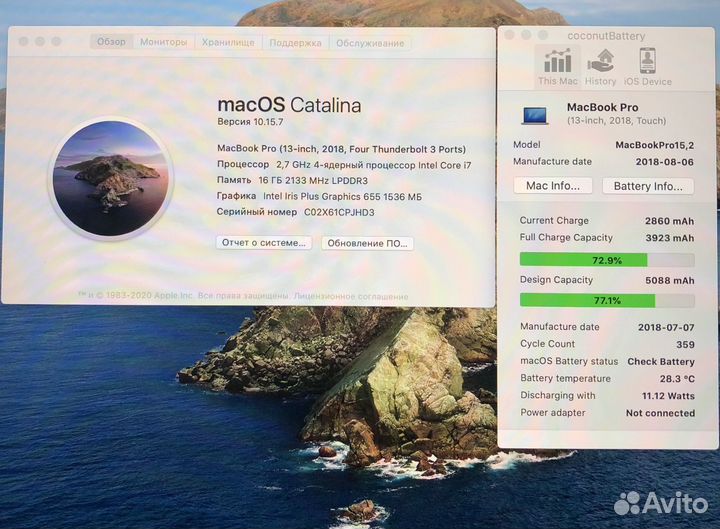The width and height of the screenshot is (720, 529).
Task: Switch to the Поддержка tab
Action: tap(295, 43)
